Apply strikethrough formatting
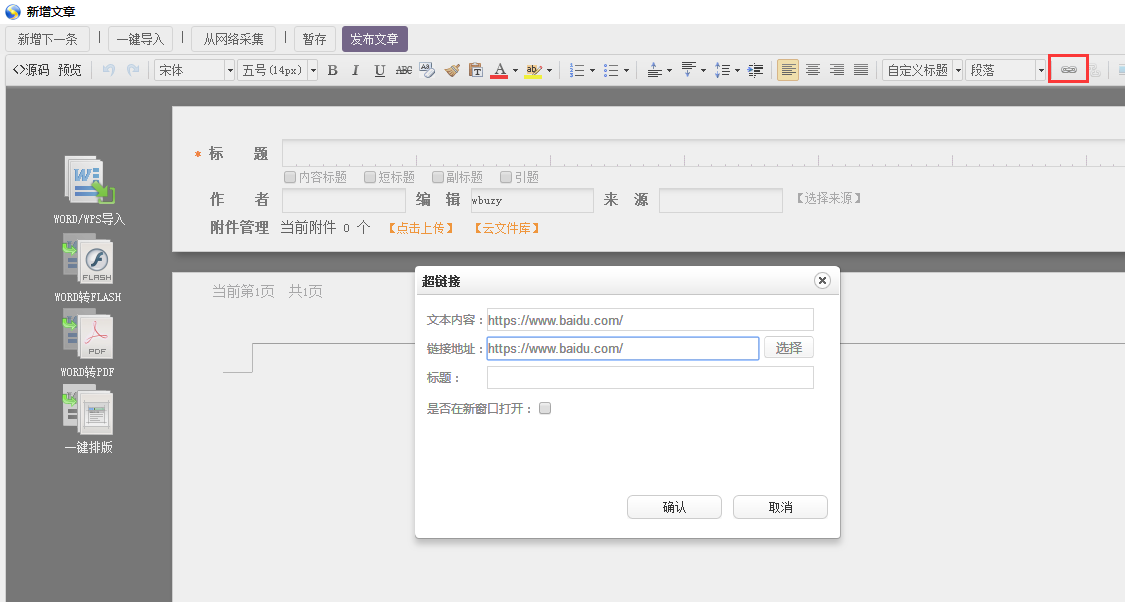1125x602 pixels. 403,70
